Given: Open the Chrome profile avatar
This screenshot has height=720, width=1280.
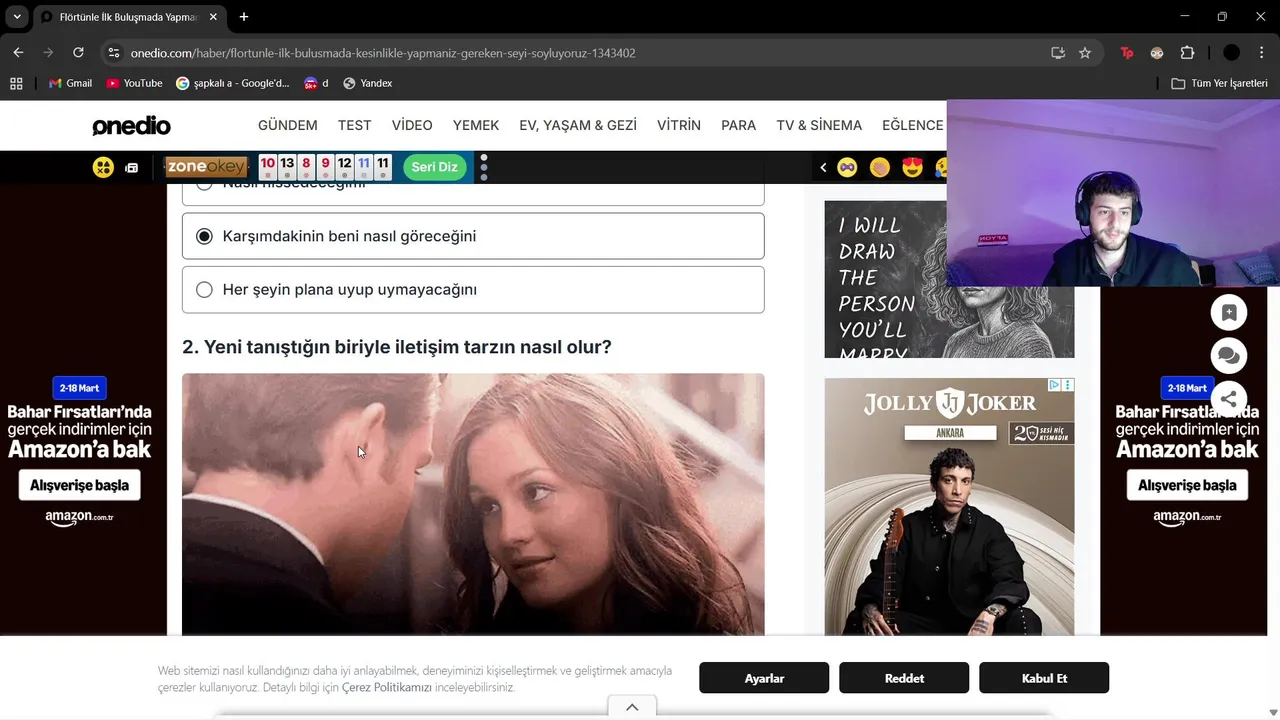Looking at the screenshot, I should tap(1231, 53).
